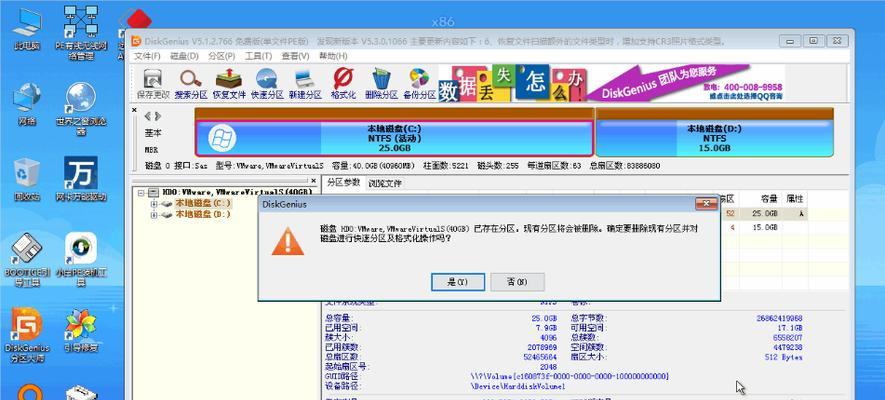
Task: Launch 小白PE装机工具 desktop shortcut
Action: pos(81,260)
